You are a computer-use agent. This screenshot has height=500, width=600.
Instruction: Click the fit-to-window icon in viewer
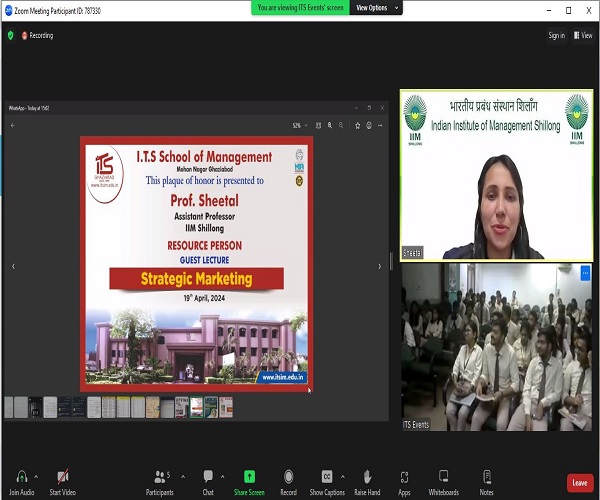click(318, 125)
